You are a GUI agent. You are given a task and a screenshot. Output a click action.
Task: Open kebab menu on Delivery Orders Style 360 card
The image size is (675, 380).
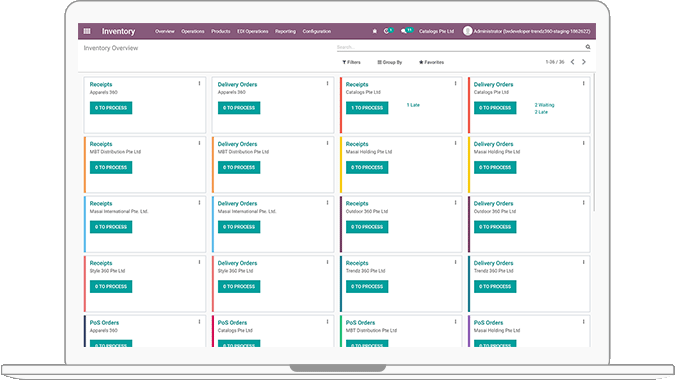(327, 262)
